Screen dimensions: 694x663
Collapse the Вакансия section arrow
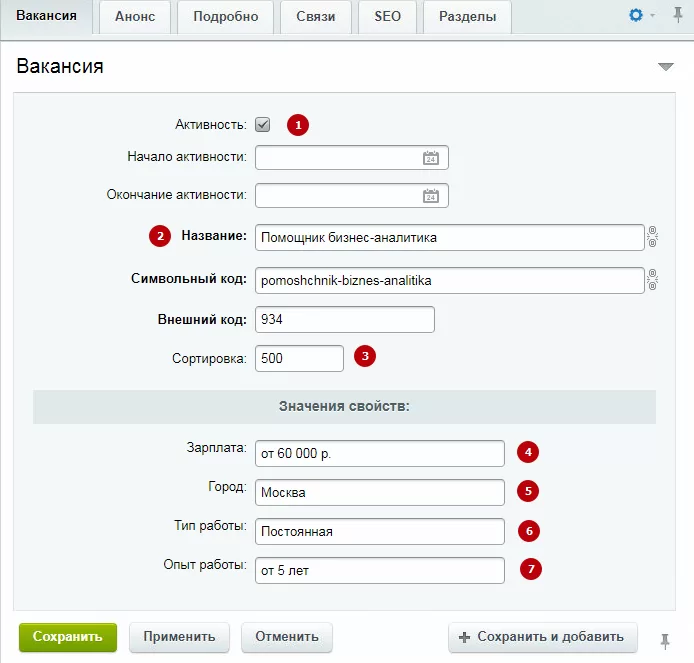tap(665, 67)
